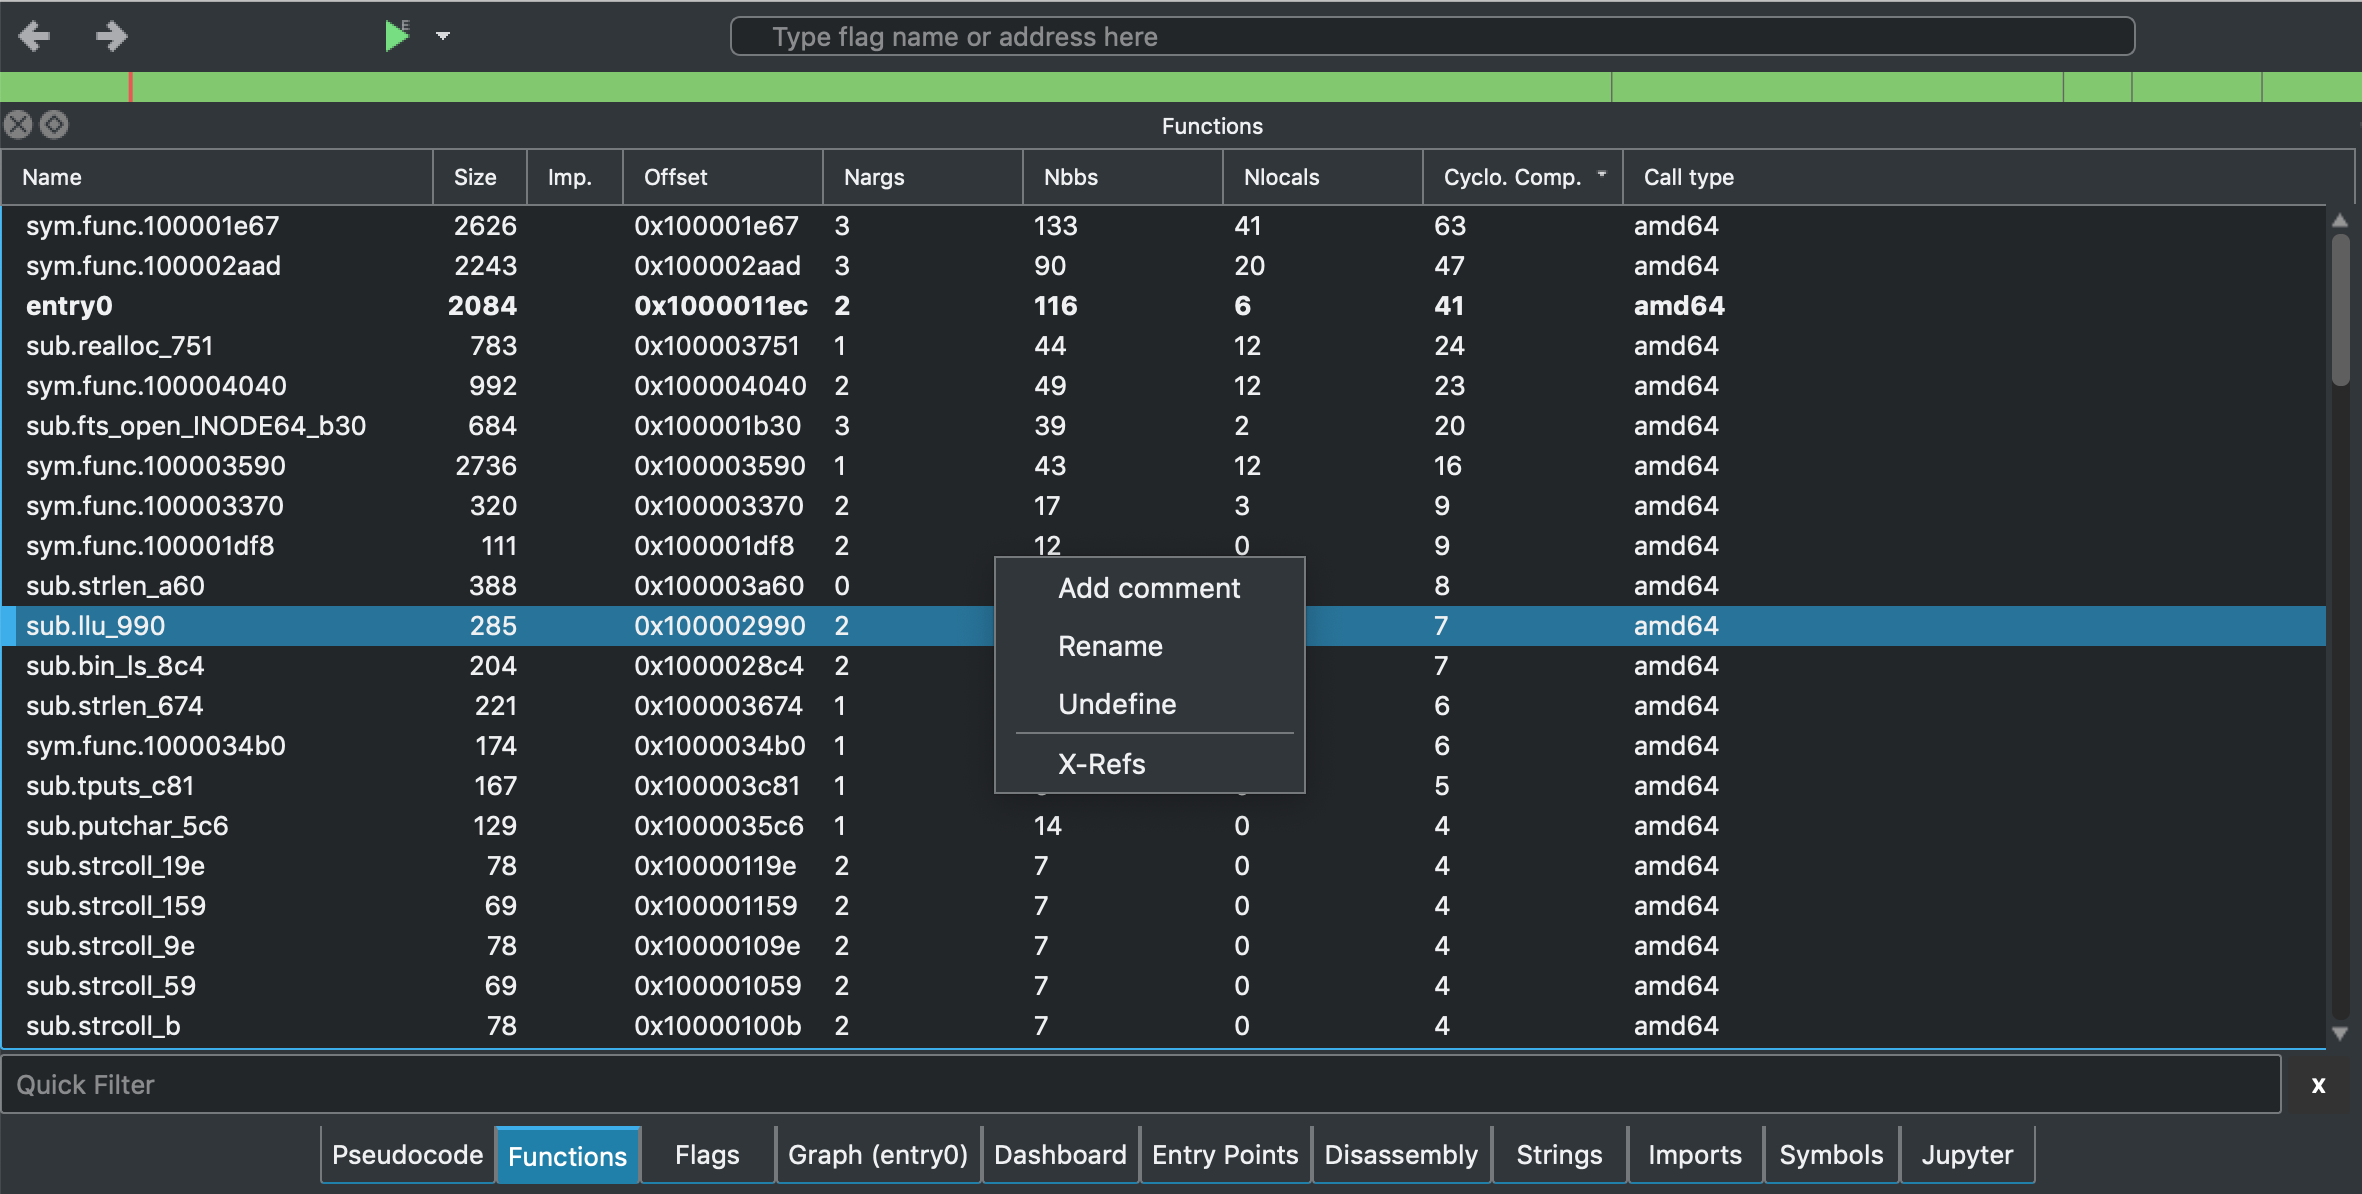
Task: Open X-Refs from the context menu
Action: [1101, 763]
